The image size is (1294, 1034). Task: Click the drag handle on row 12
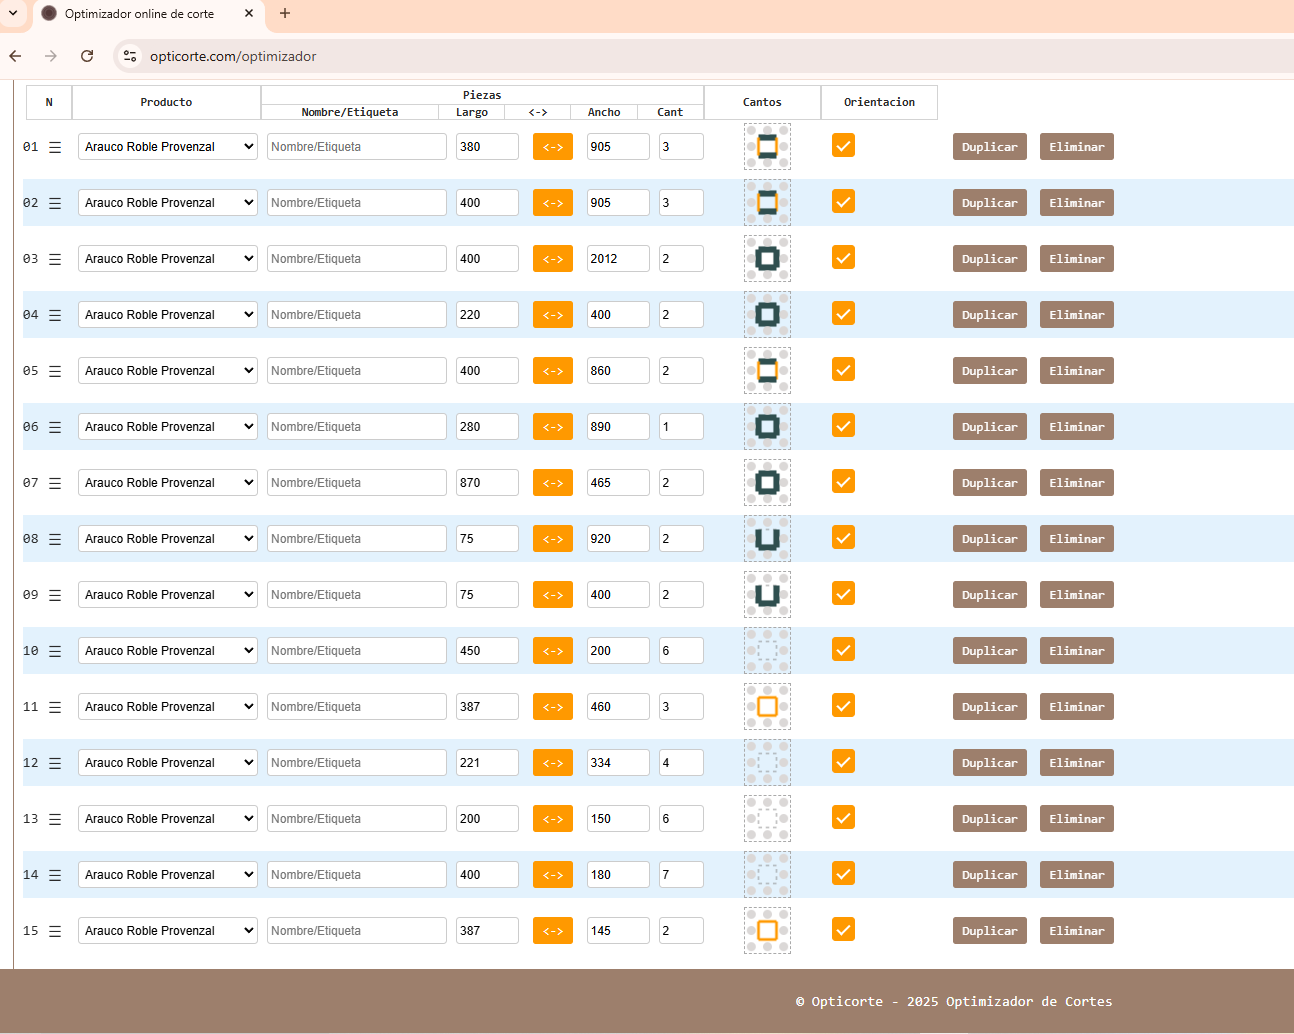pos(55,763)
